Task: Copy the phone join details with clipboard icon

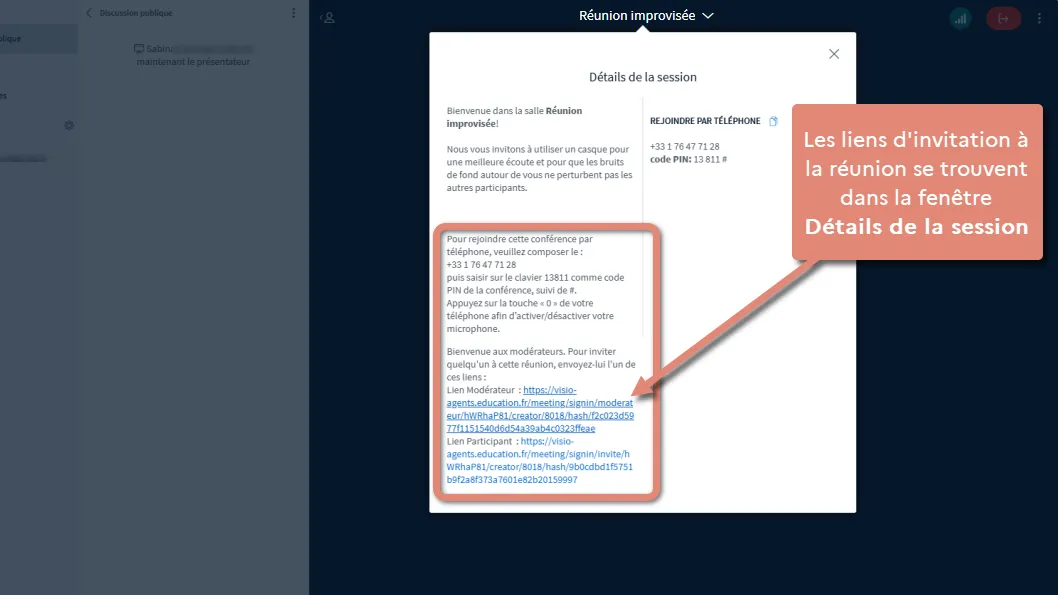Action: click(x=773, y=121)
